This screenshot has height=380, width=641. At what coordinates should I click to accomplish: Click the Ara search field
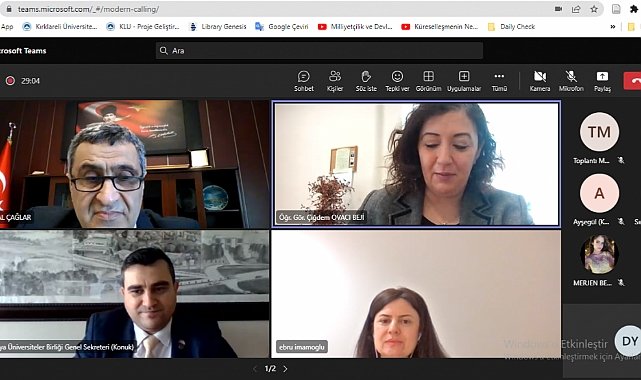pos(319,51)
